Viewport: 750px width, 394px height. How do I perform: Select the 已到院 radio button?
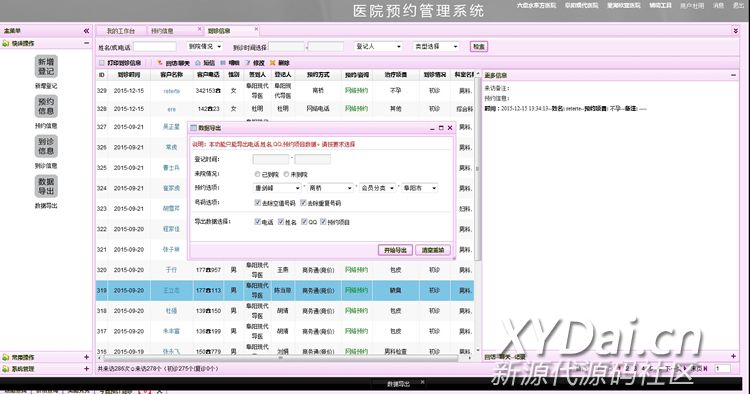pos(257,175)
